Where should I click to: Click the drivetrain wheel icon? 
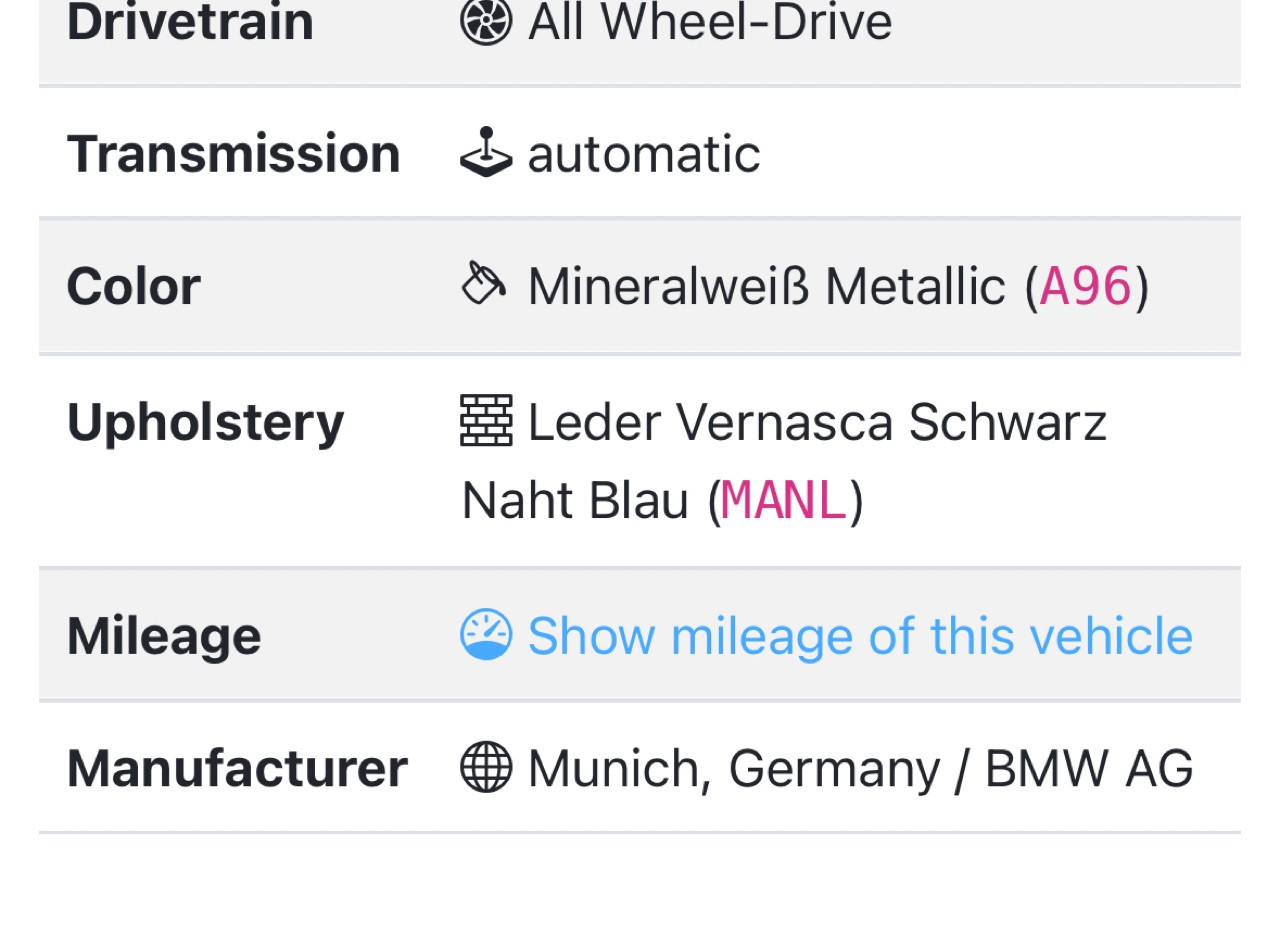(486, 22)
